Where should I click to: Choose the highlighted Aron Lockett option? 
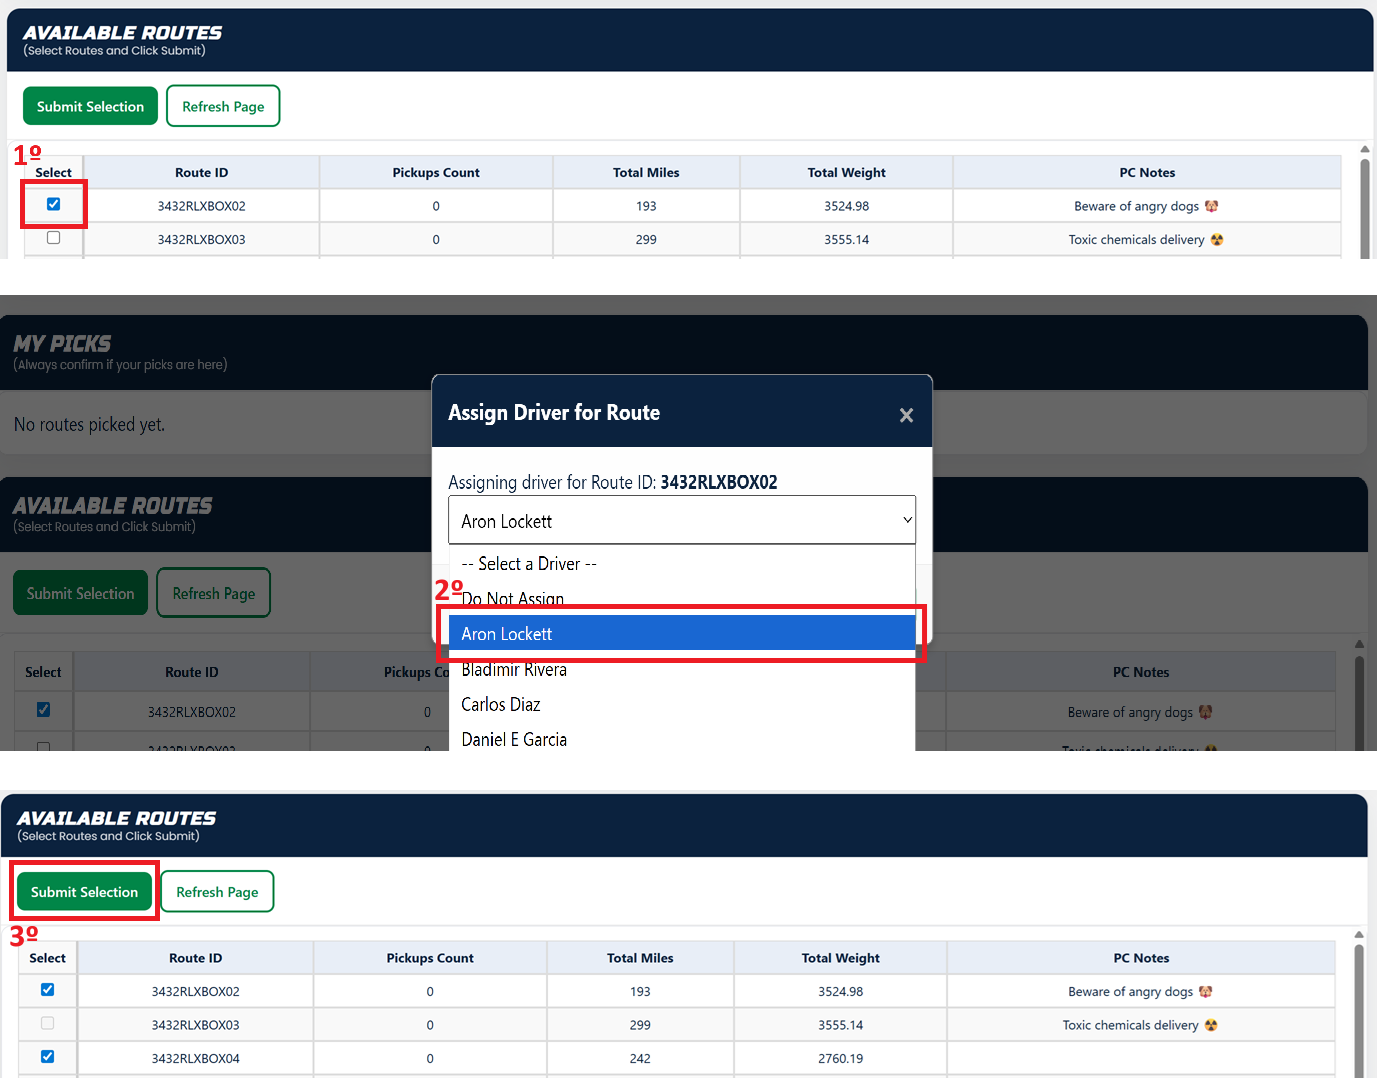680,634
